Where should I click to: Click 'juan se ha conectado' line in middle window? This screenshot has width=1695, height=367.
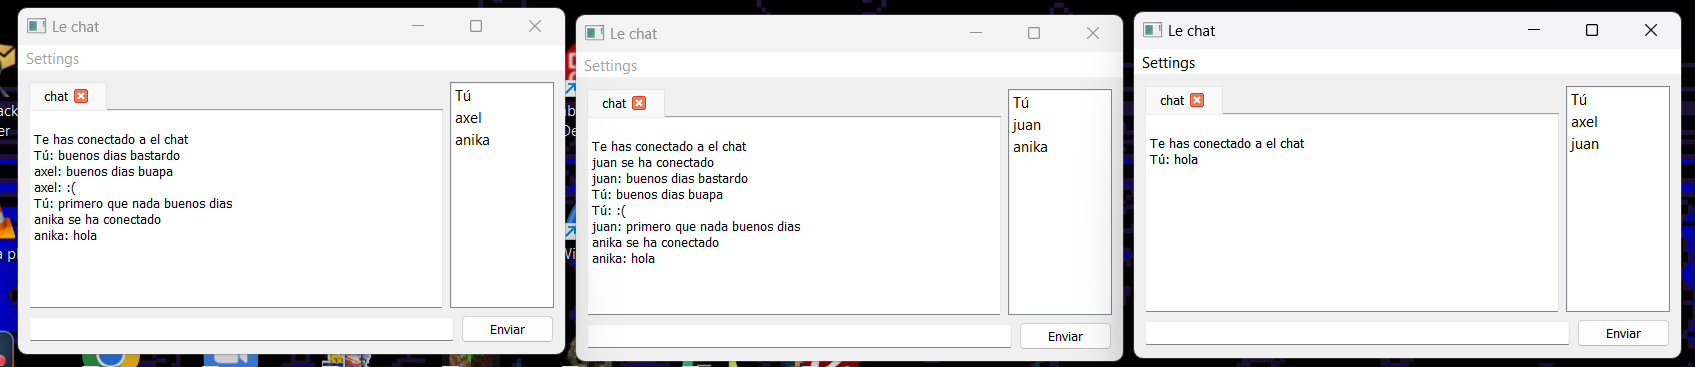(x=653, y=163)
